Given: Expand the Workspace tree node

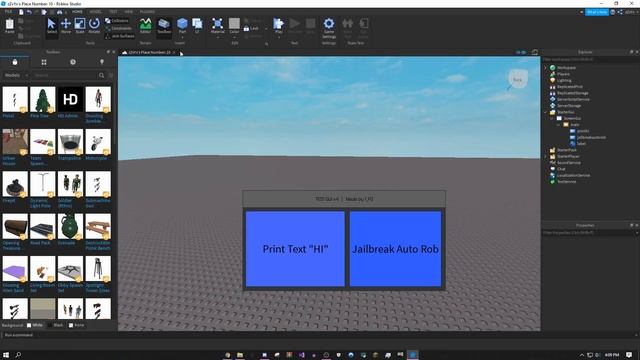Looking at the screenshot, I should (x=546, y=68).
